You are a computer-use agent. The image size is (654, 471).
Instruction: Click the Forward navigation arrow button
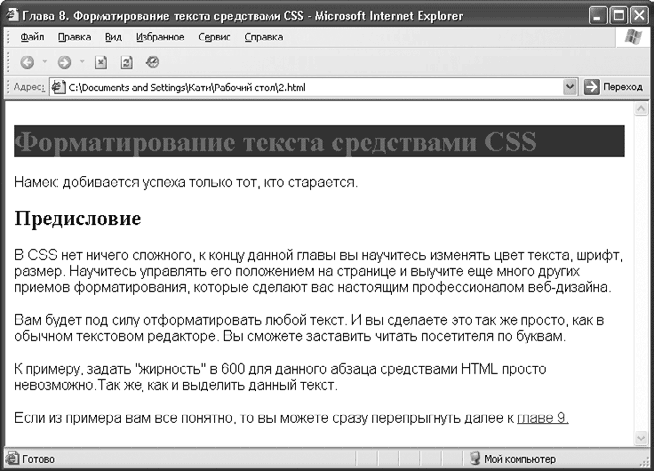pyautogui.click(x=65, y=62)
